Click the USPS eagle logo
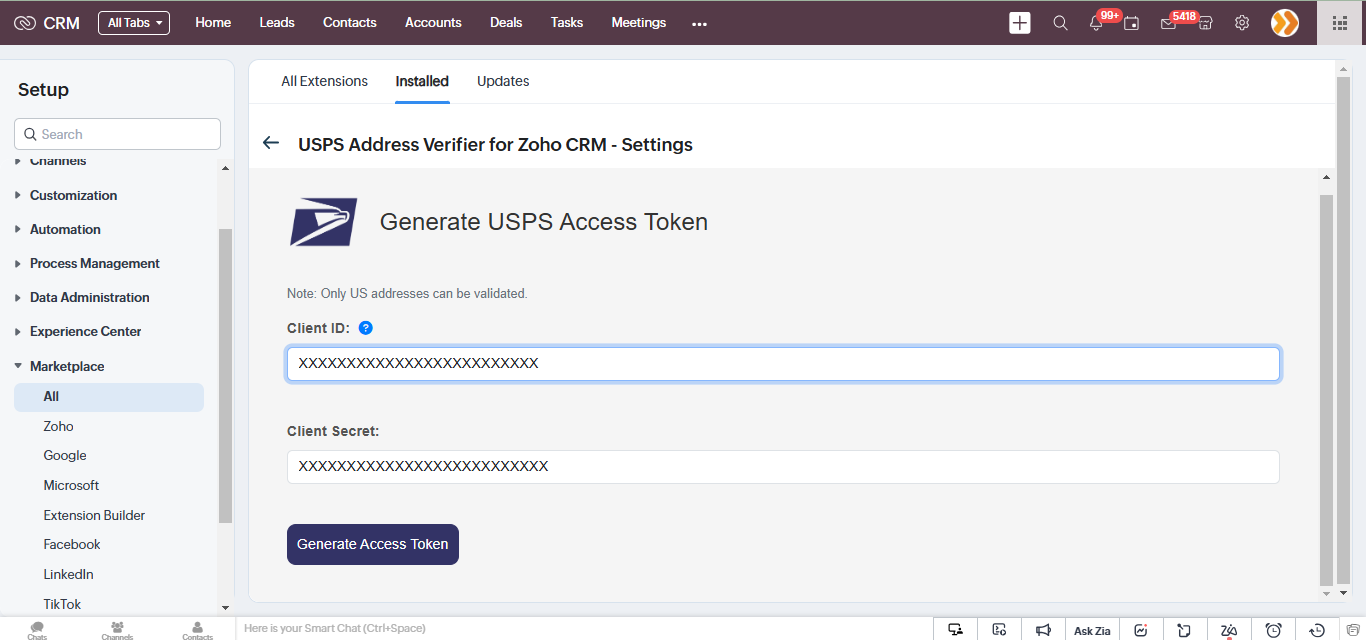This screenshot has width=1366, height=640. pos(323,222)
